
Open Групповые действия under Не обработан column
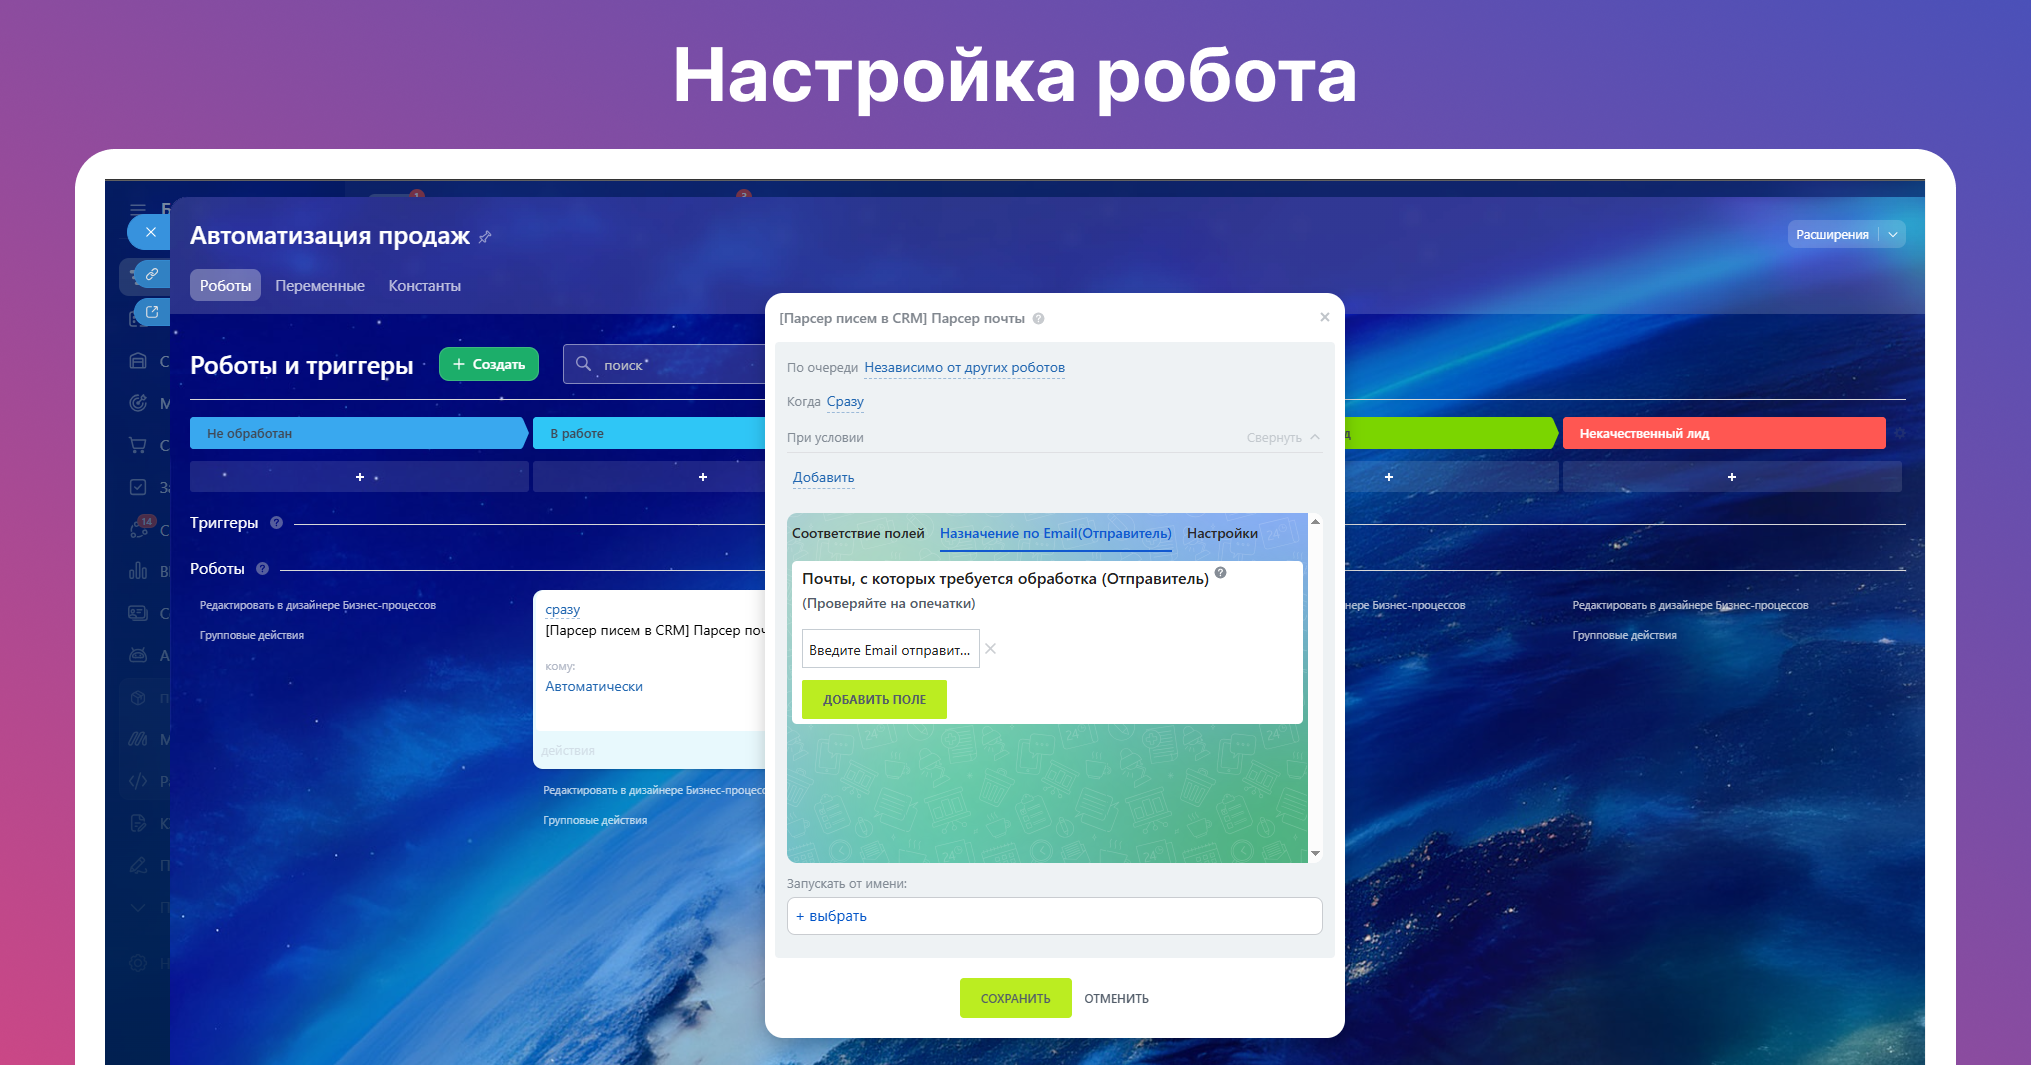click(x=252, y=635)
